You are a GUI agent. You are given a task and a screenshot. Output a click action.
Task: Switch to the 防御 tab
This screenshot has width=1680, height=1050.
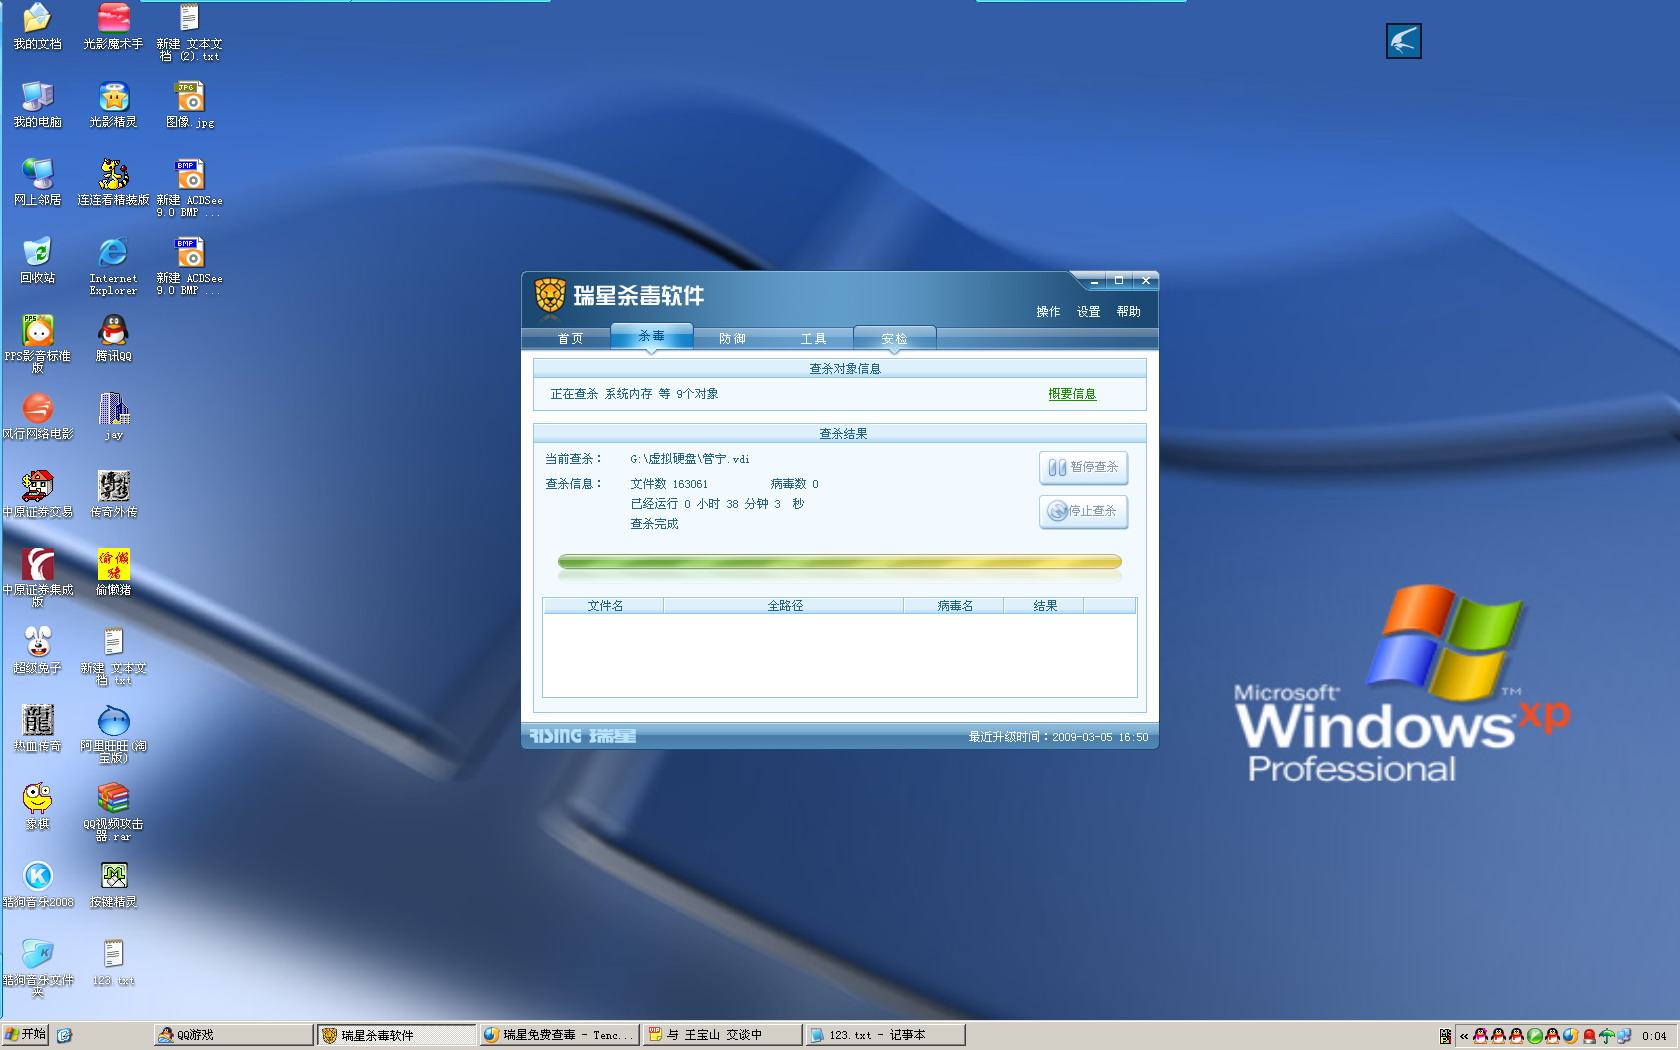tap(732, 339)
